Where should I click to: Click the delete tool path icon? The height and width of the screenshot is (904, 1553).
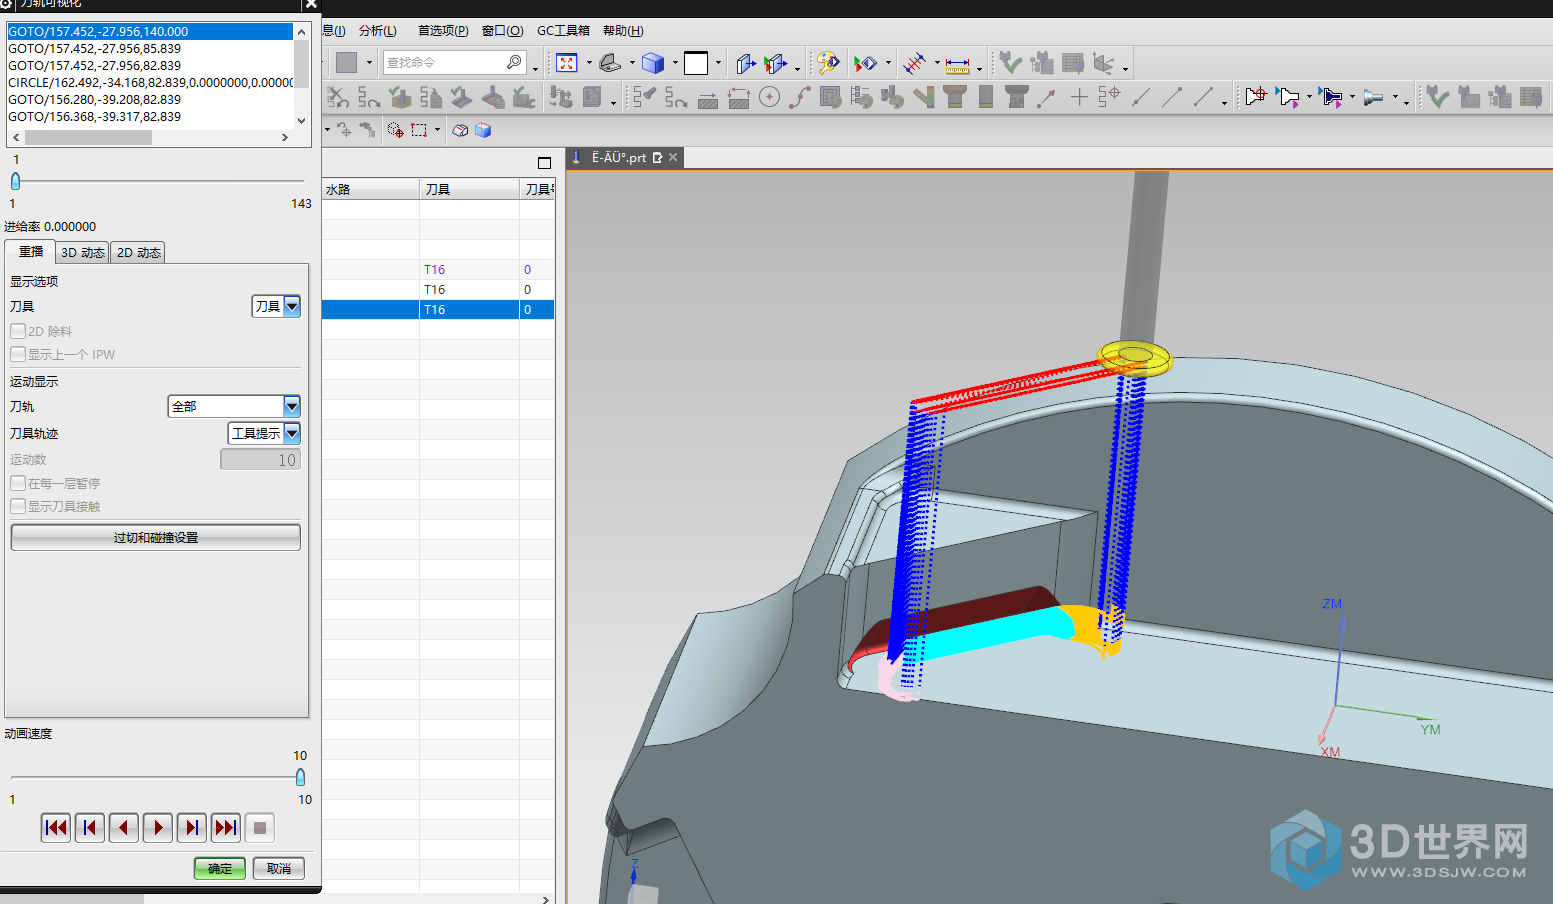(338, 97)
